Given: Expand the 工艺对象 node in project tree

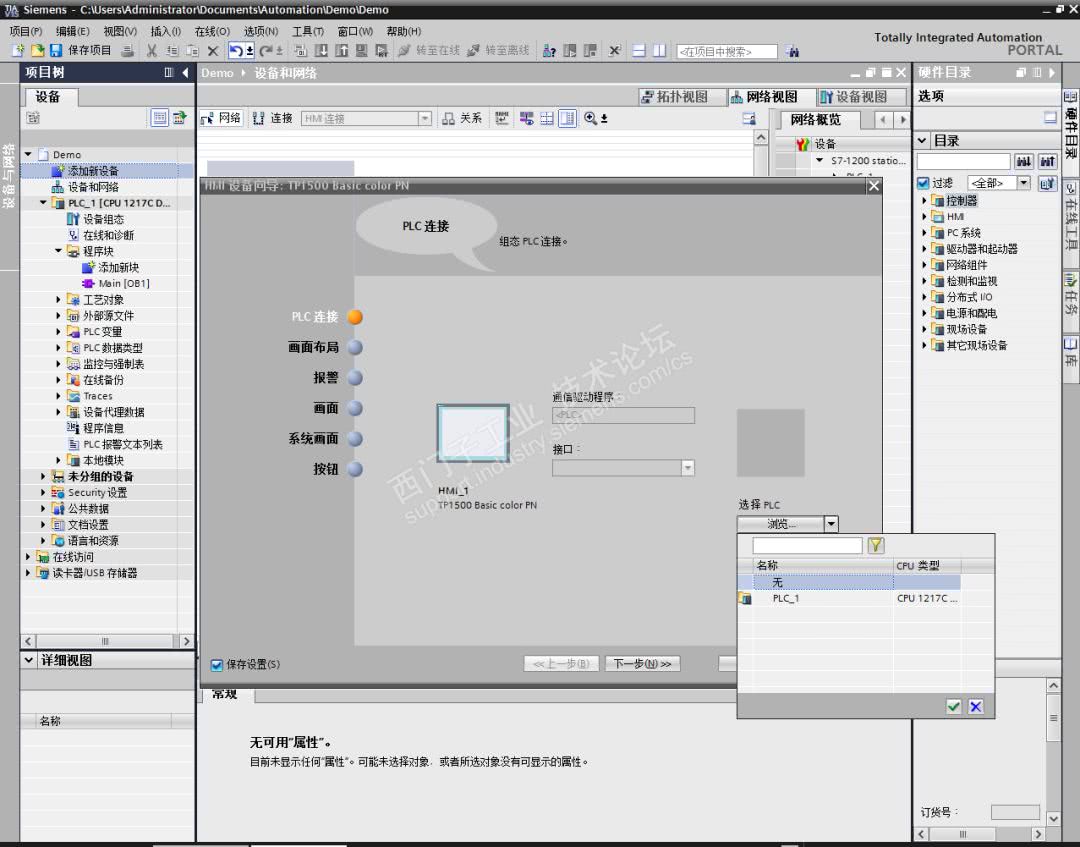Looking at the screenshot, I should (x=59, y=300).
